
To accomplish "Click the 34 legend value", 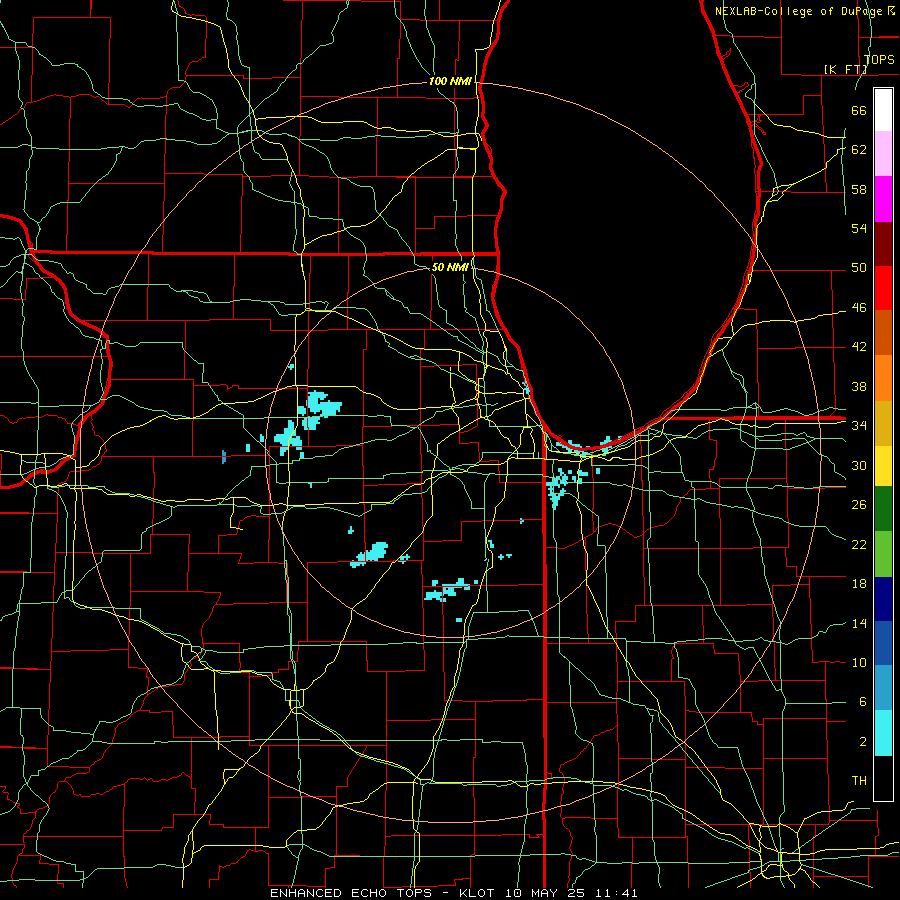I will tap(859, 425).
